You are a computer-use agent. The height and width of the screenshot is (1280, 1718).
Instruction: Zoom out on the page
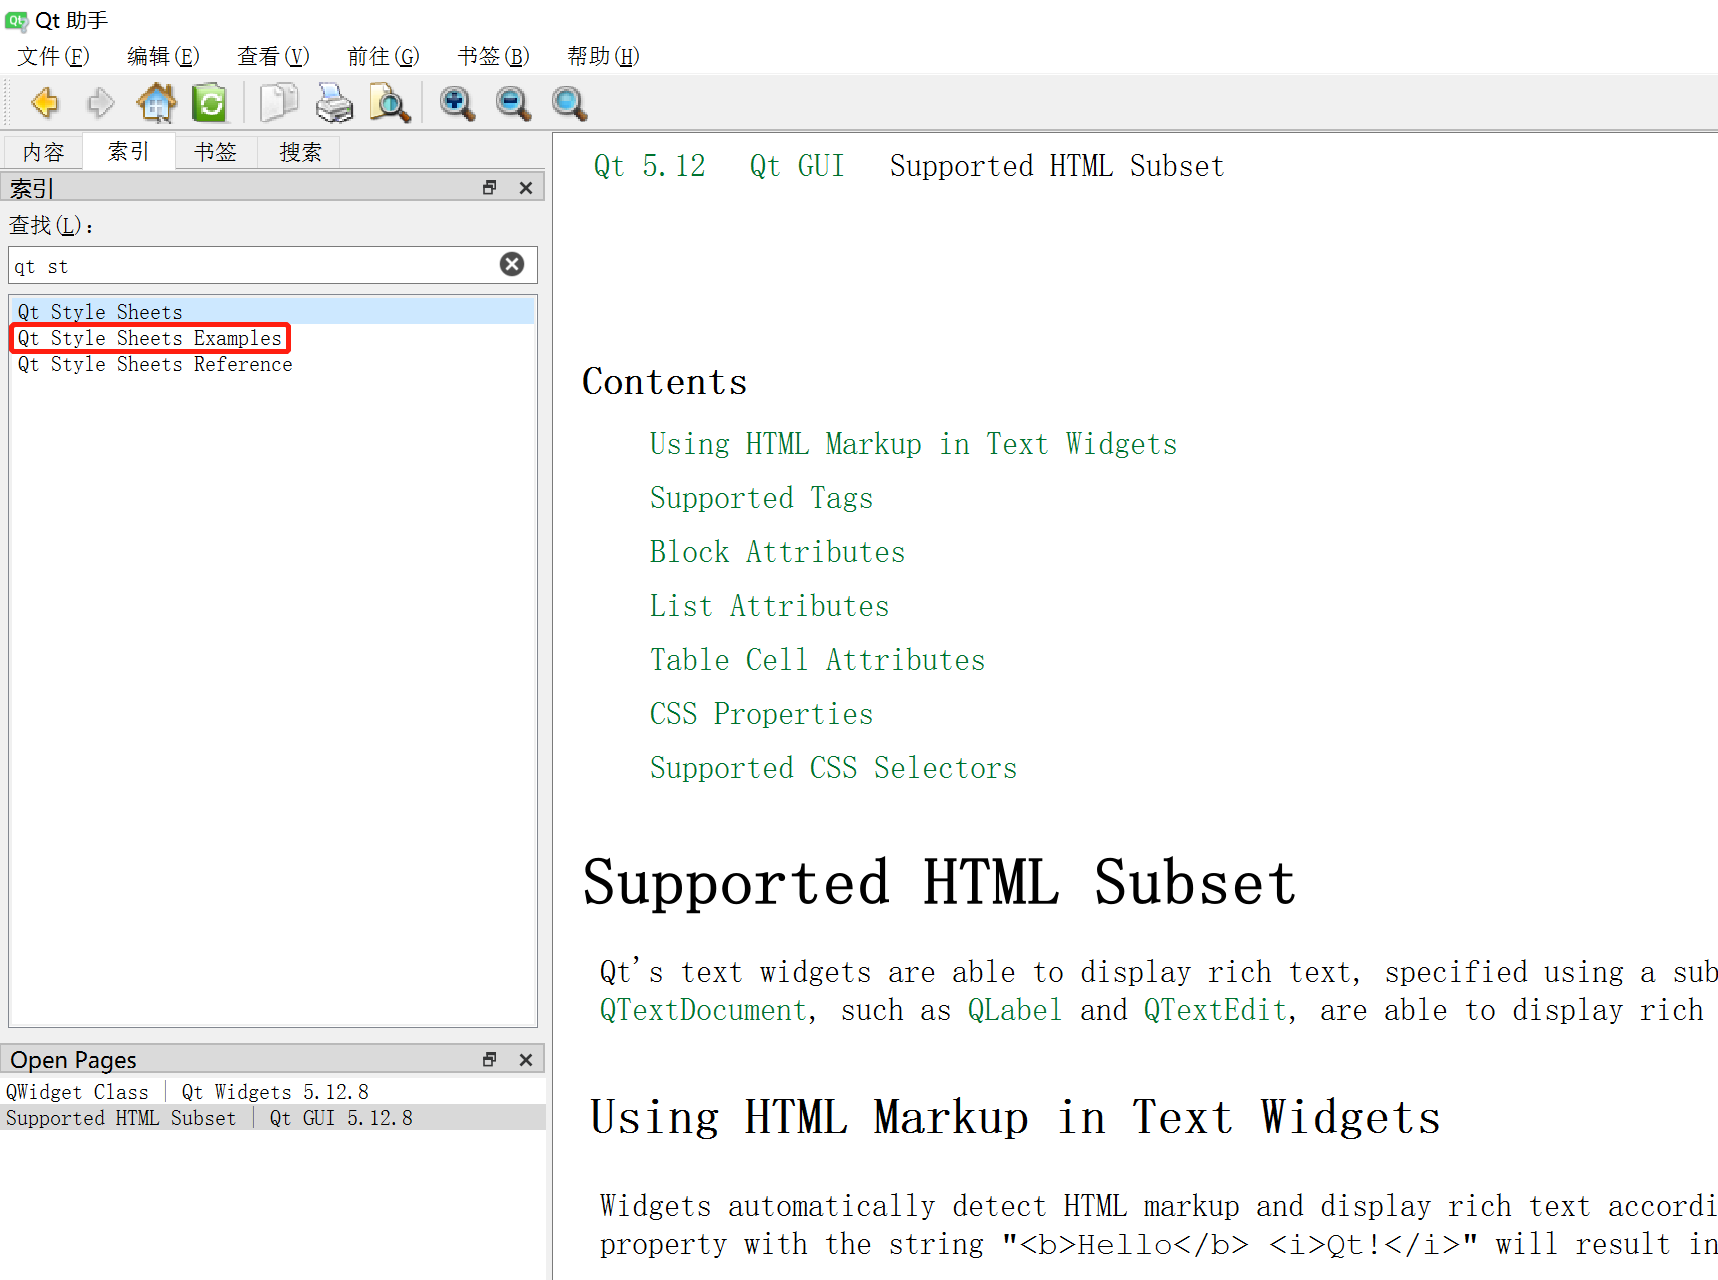point(513,103)
